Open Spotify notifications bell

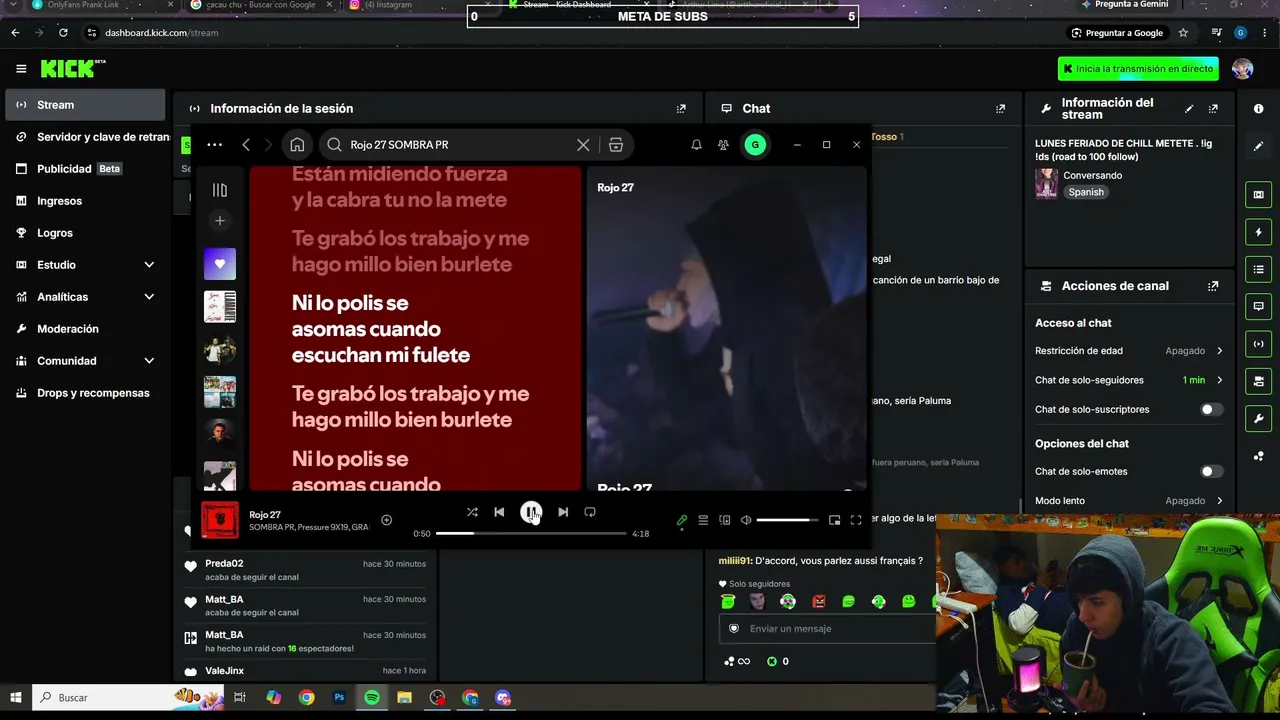click(x=696, y=145)
